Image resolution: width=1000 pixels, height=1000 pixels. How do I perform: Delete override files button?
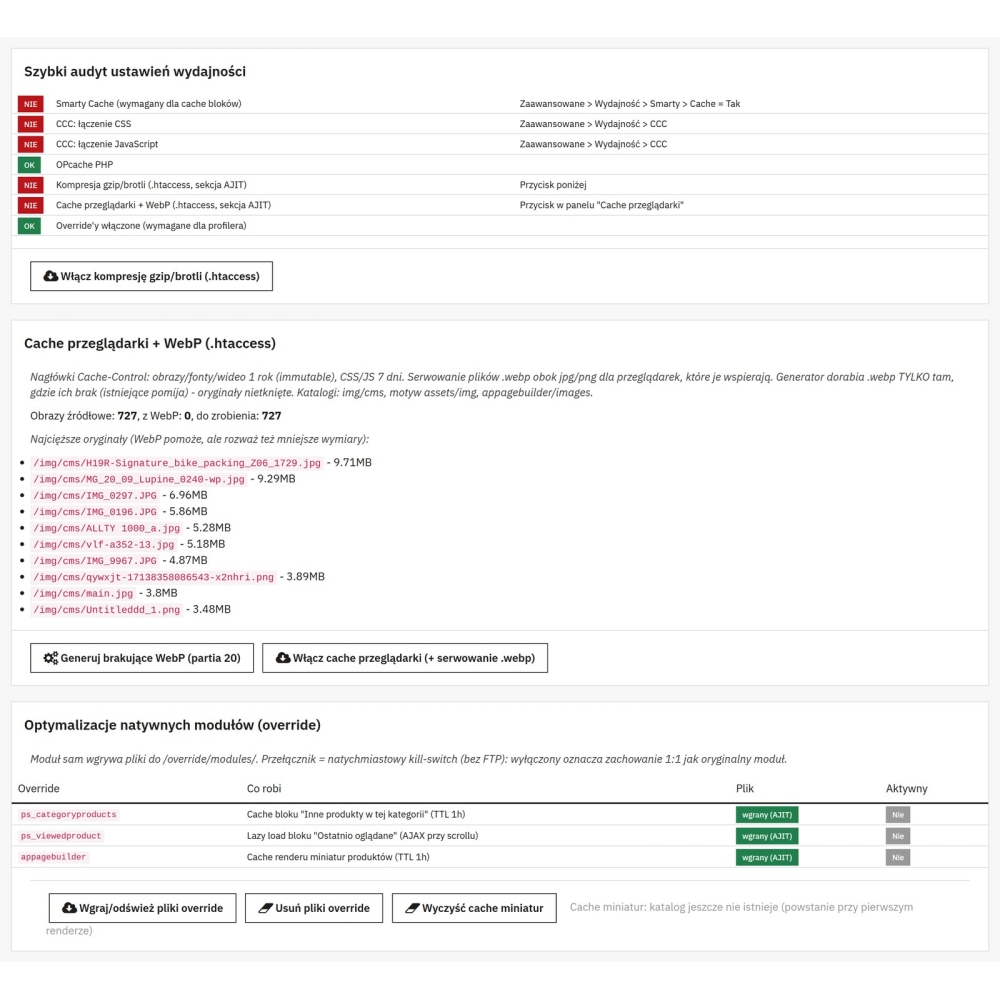click(x=314, y=908)
